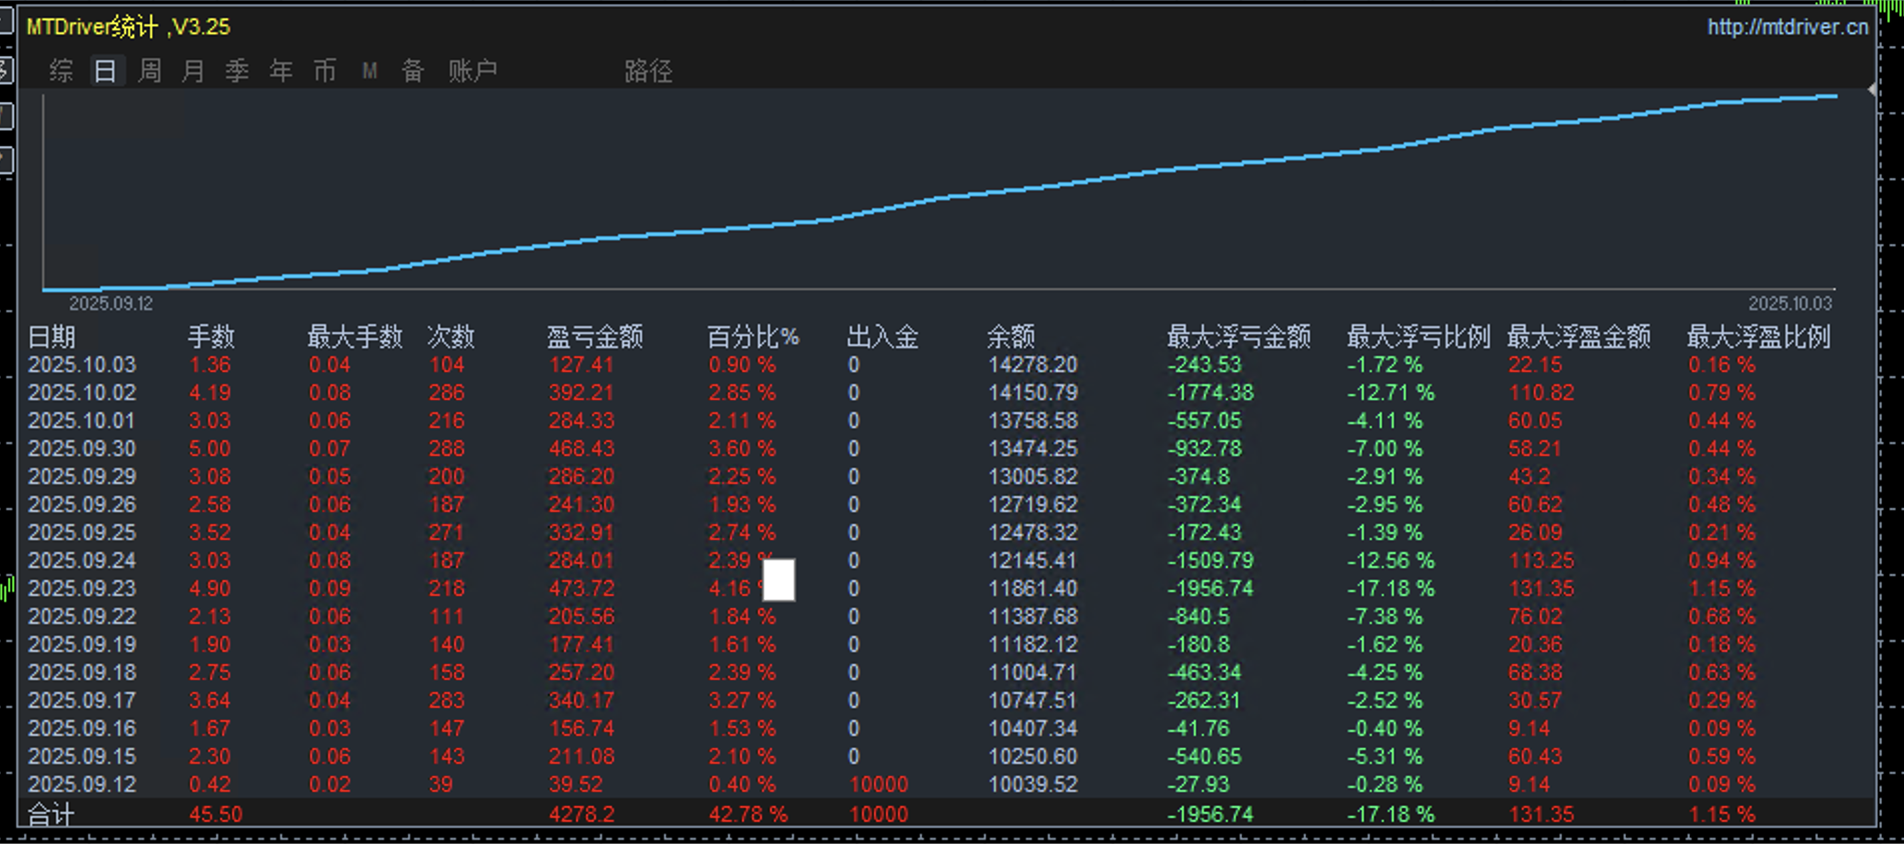Click the 手数 column header

click(x=211, y=337)
